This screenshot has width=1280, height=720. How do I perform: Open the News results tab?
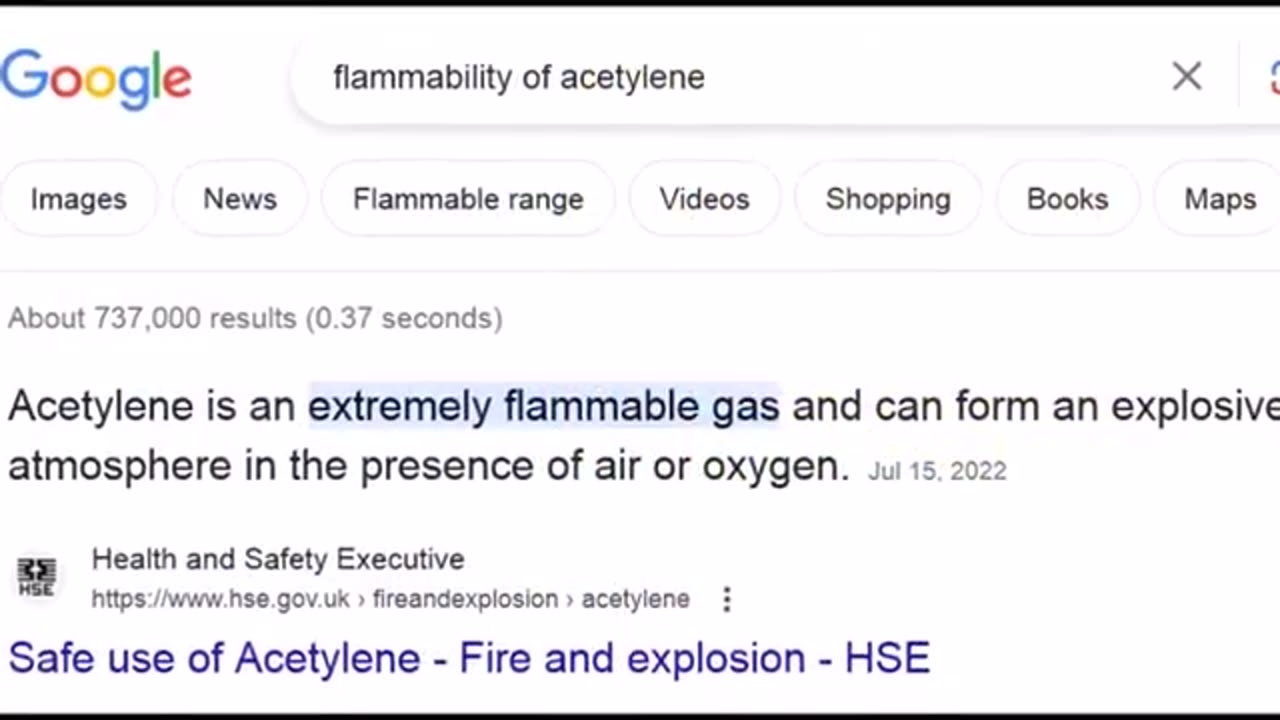(x=240, y=199)
